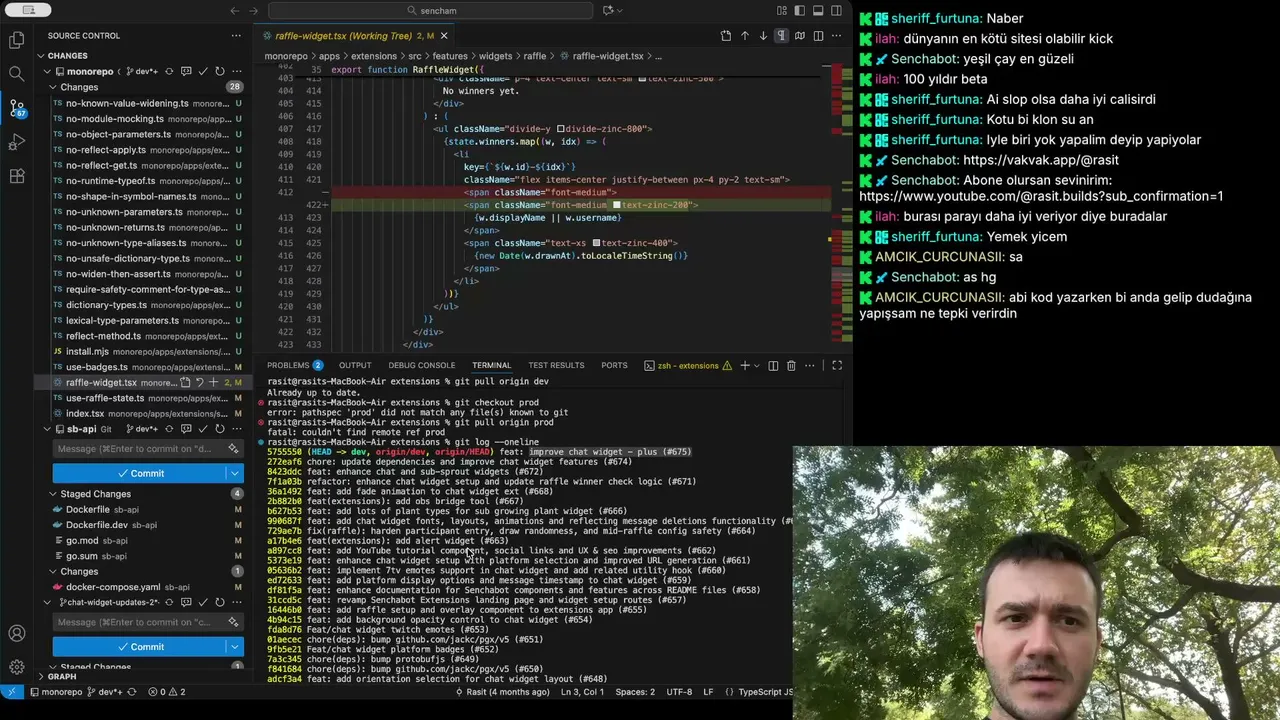
Task: Stage changes on raffle-widget.tsx row
Action: pos(213,383)
